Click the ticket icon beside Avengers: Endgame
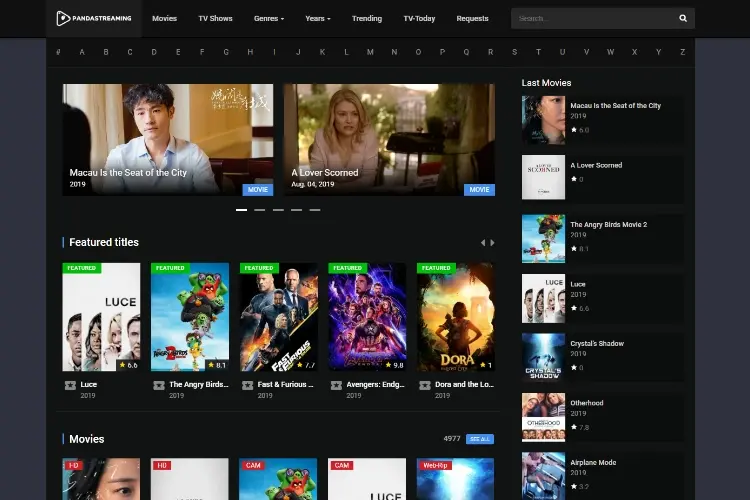 (336, 385)
